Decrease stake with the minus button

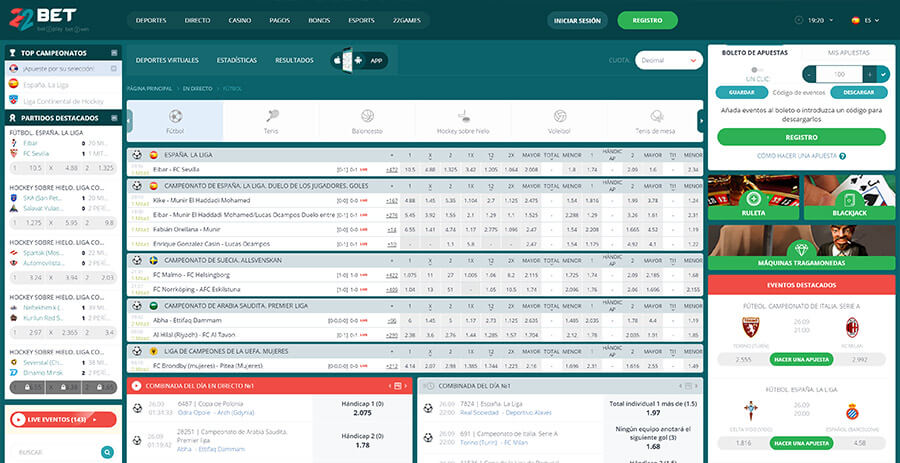pos(809,74)
